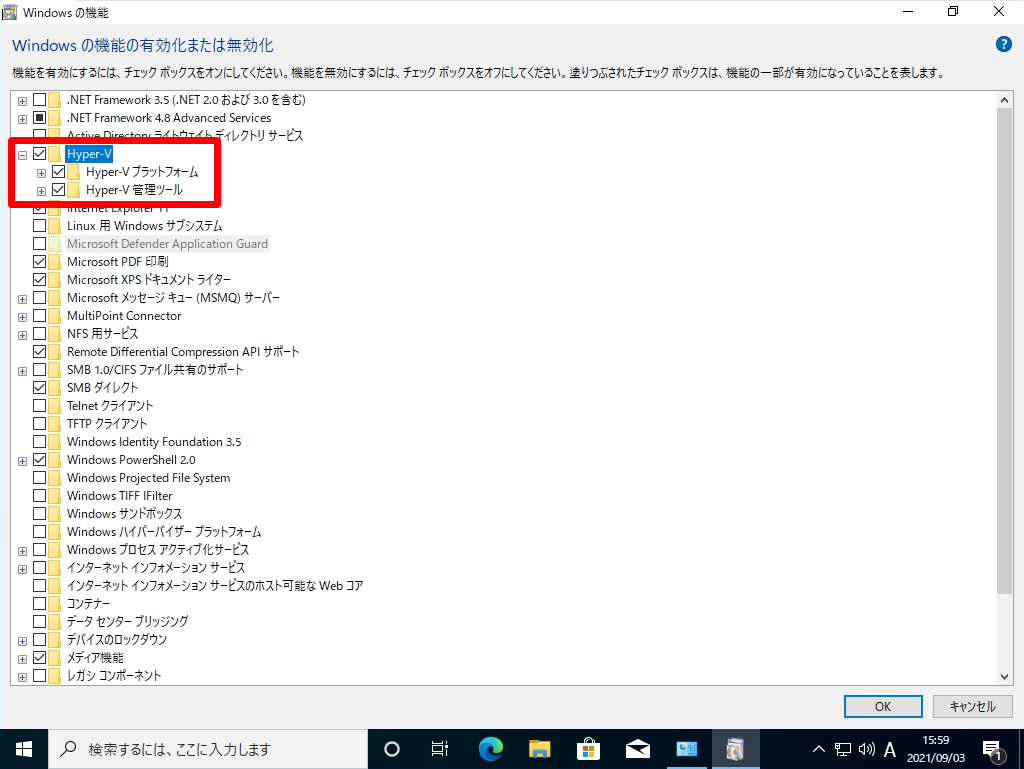Uncheck Hyper-V プラットフォーム checkbox

(59, 172)
